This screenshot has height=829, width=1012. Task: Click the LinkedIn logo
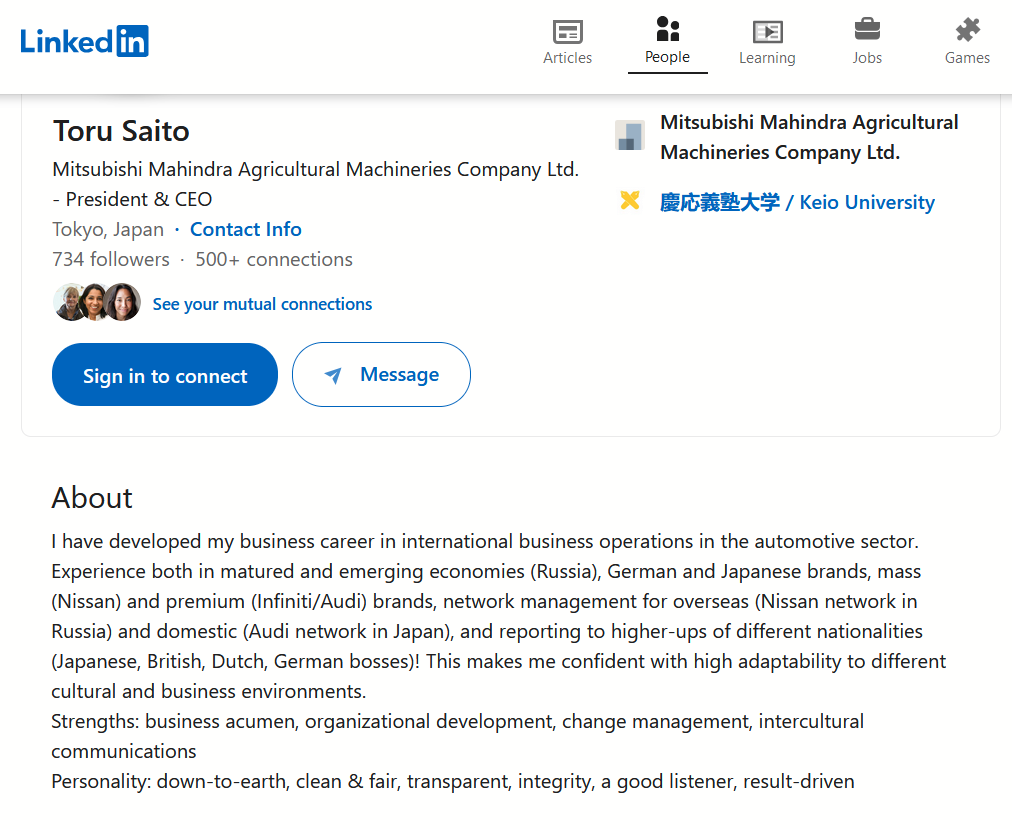[x=85, y=41]
